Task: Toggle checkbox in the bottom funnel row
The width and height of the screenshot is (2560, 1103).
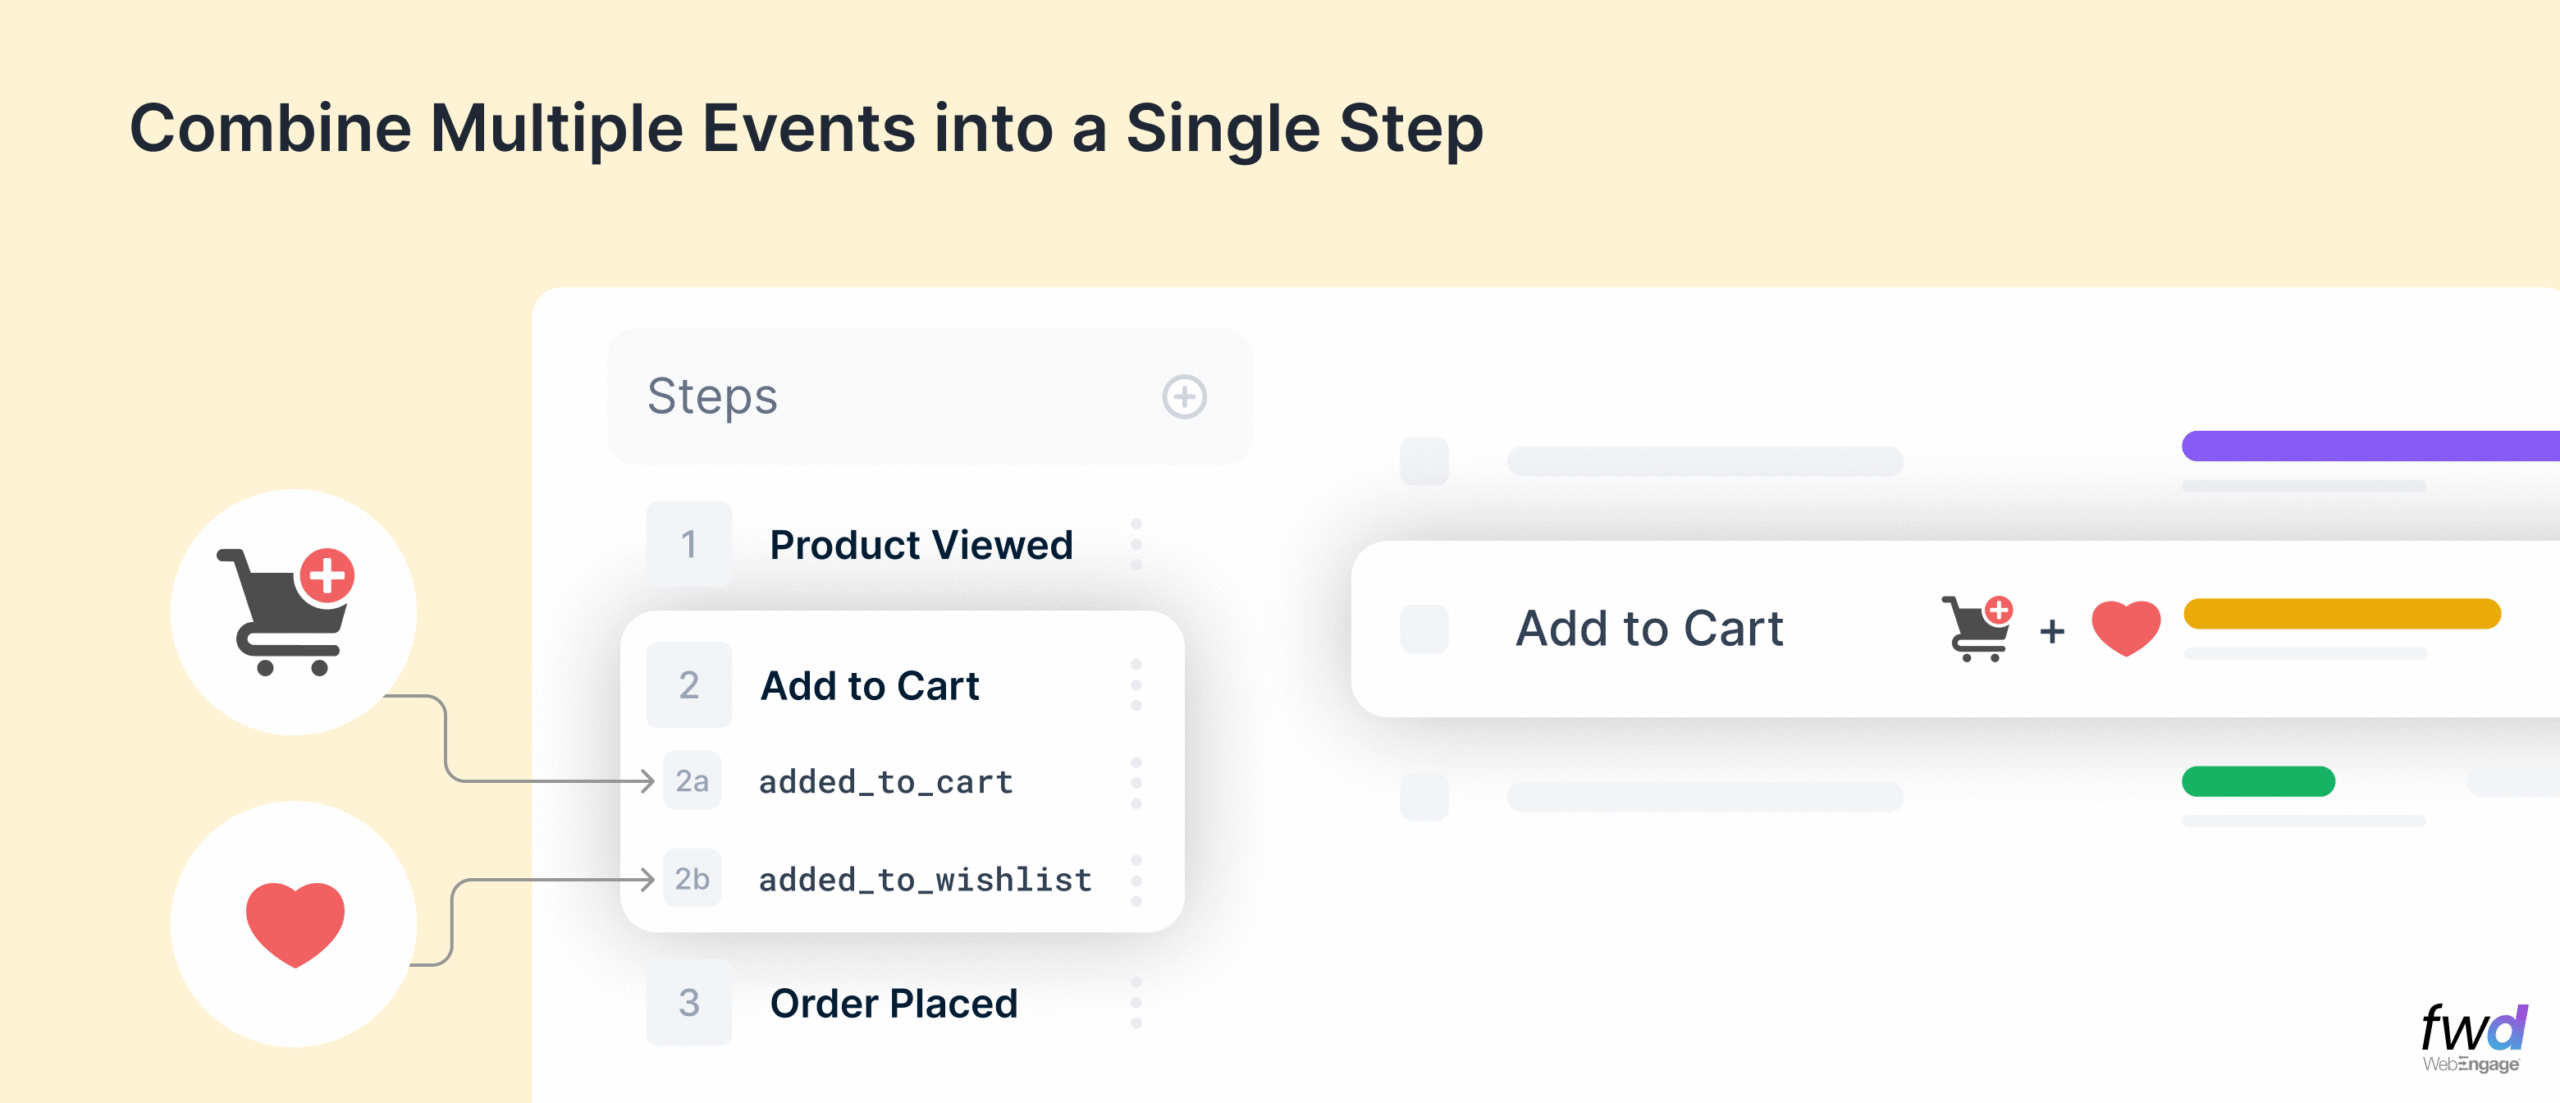Action: (x=1424, y=797)
